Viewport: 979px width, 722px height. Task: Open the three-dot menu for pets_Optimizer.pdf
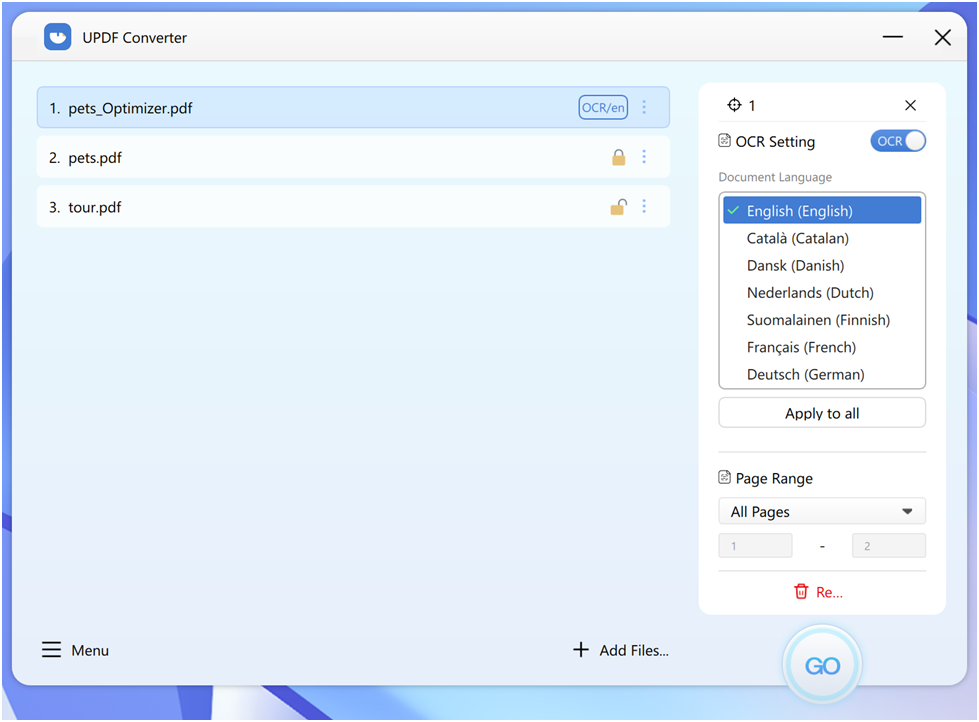644,107
